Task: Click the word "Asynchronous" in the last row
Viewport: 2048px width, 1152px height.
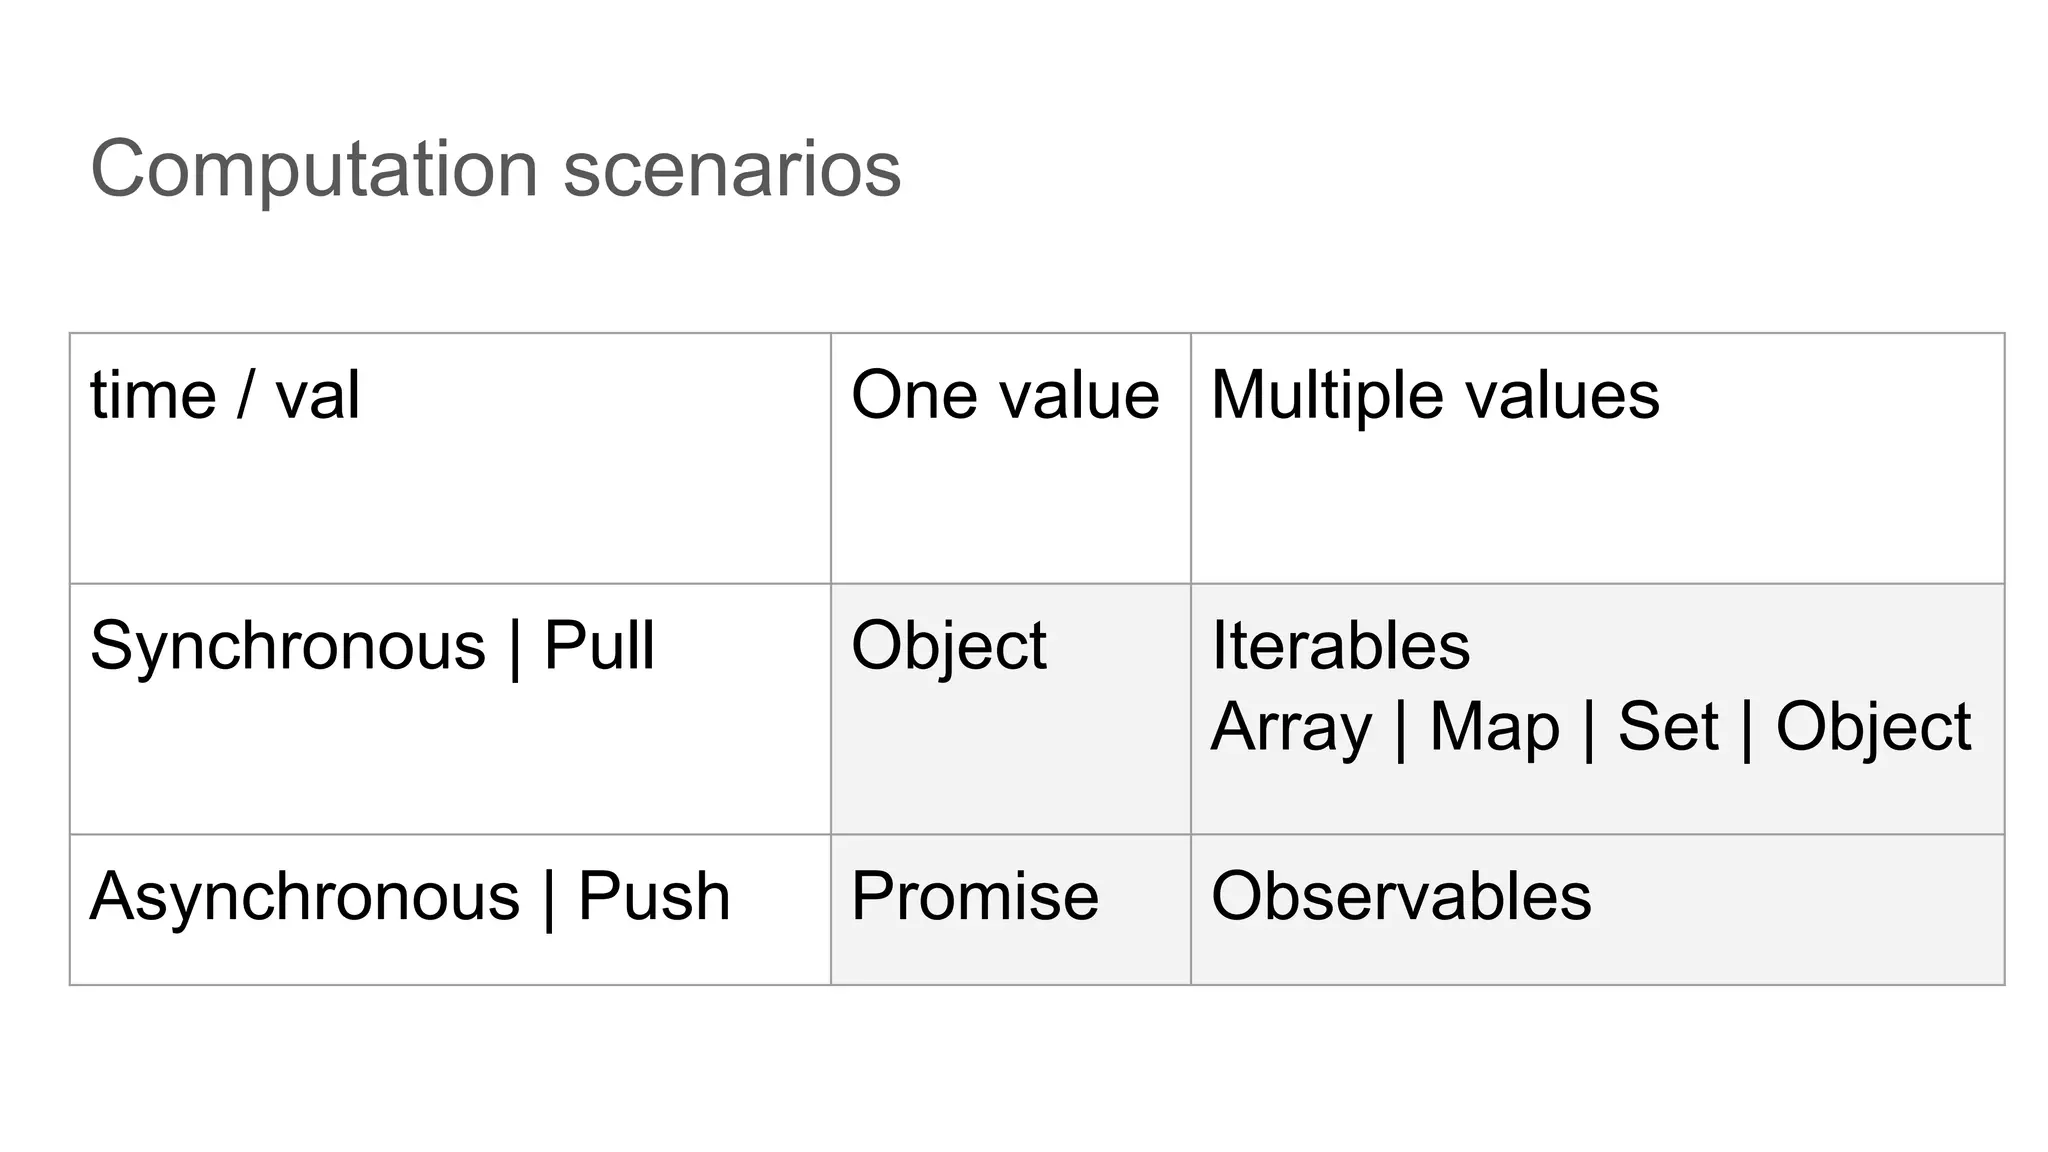Action: [305, 896]
